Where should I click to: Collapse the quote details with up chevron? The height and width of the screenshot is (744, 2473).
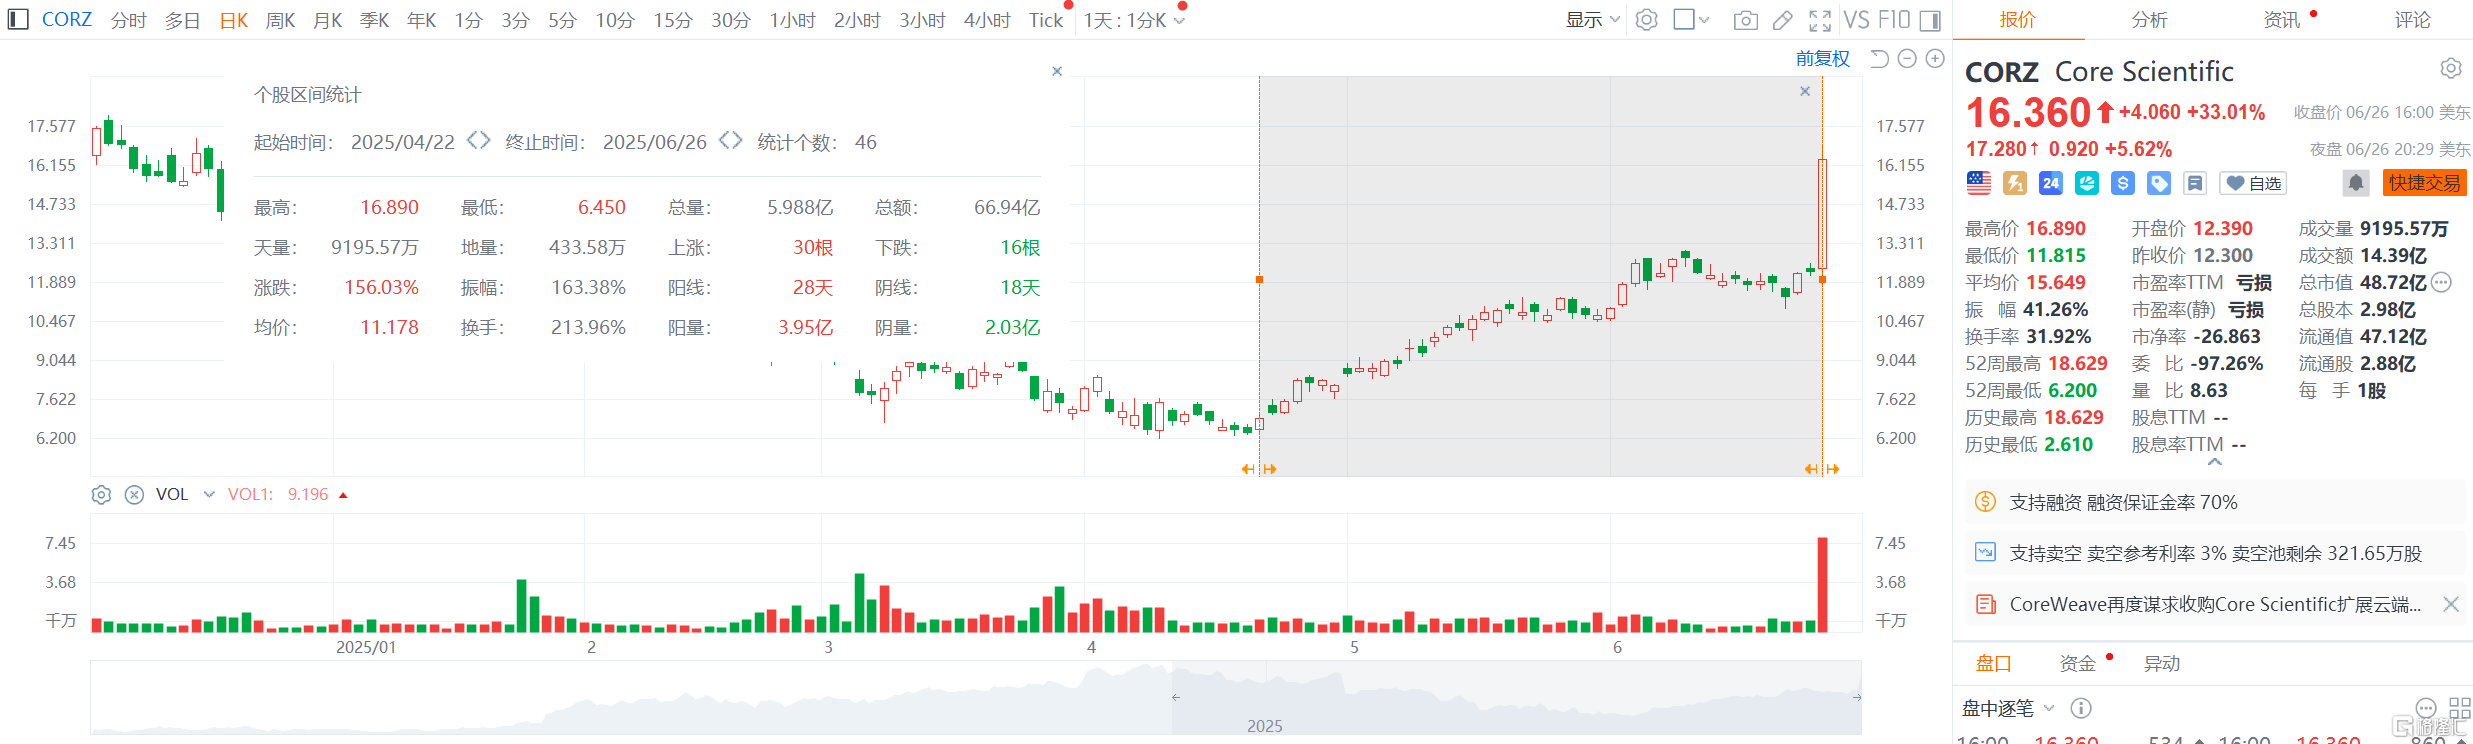point(2215,462)
